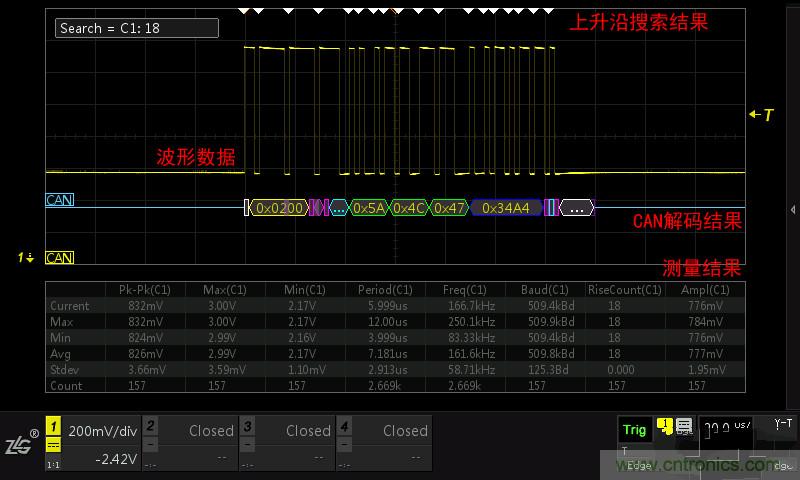This screenshot has height=480, width=800.
Task: Open the Trig trigger menu
Action: [634, 430]
